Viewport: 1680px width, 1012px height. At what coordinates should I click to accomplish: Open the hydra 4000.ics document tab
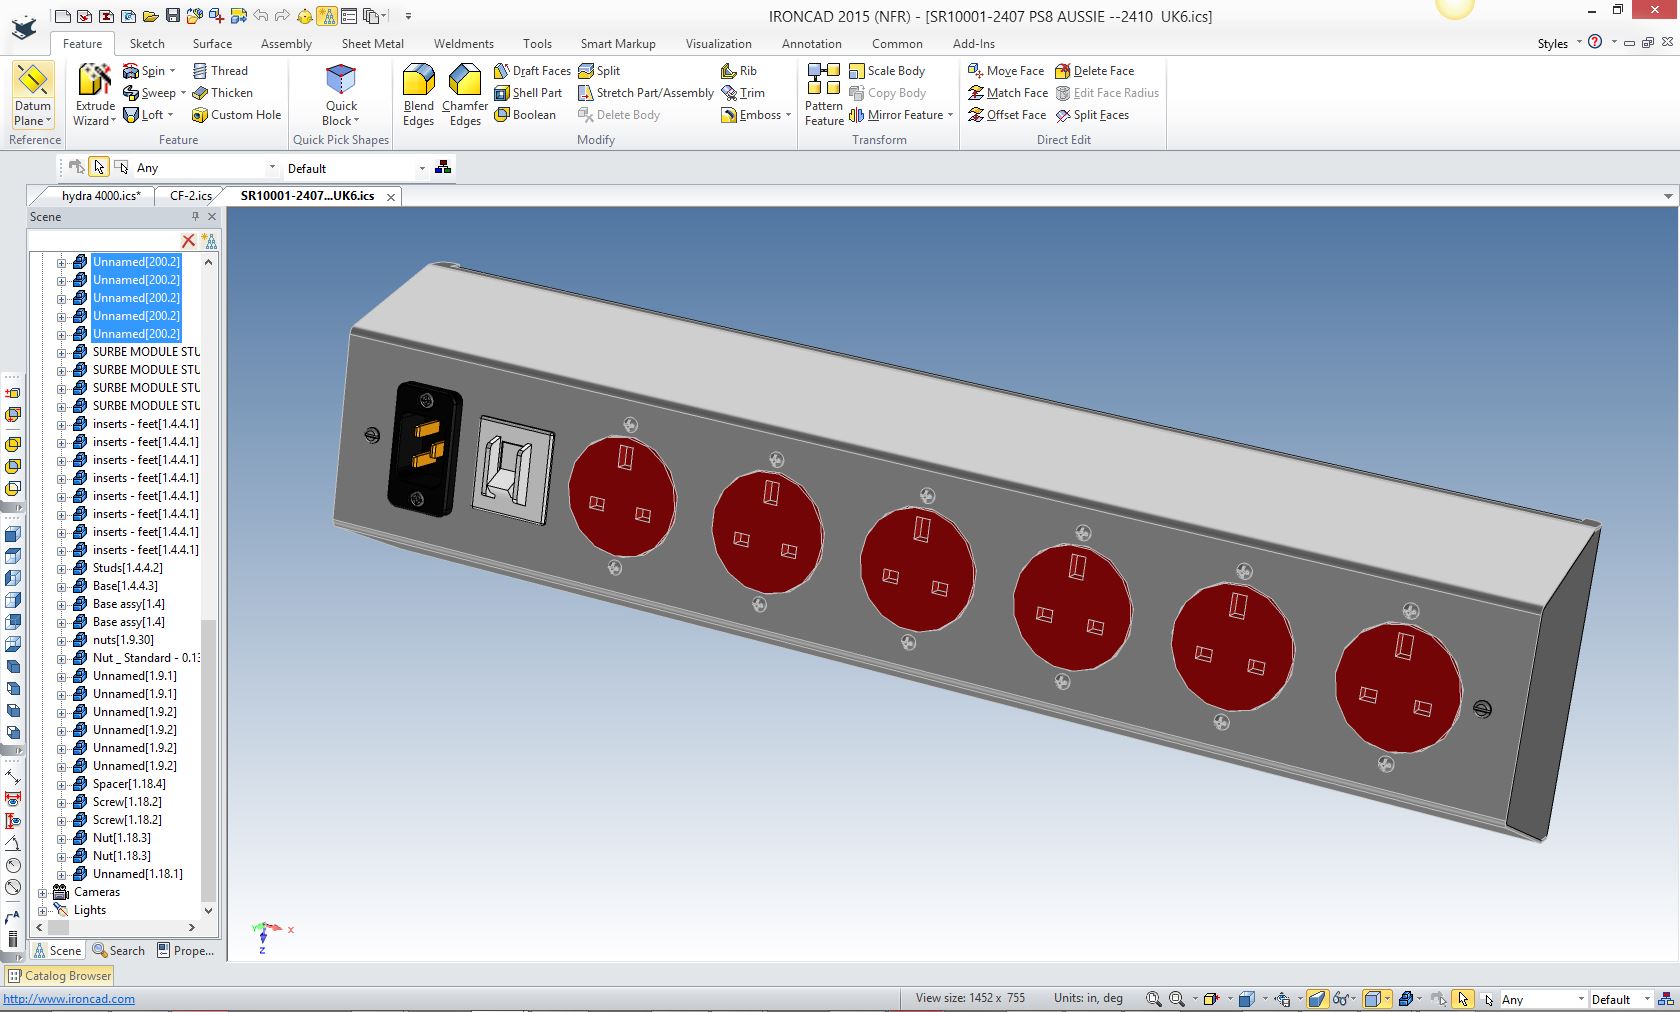100,196
